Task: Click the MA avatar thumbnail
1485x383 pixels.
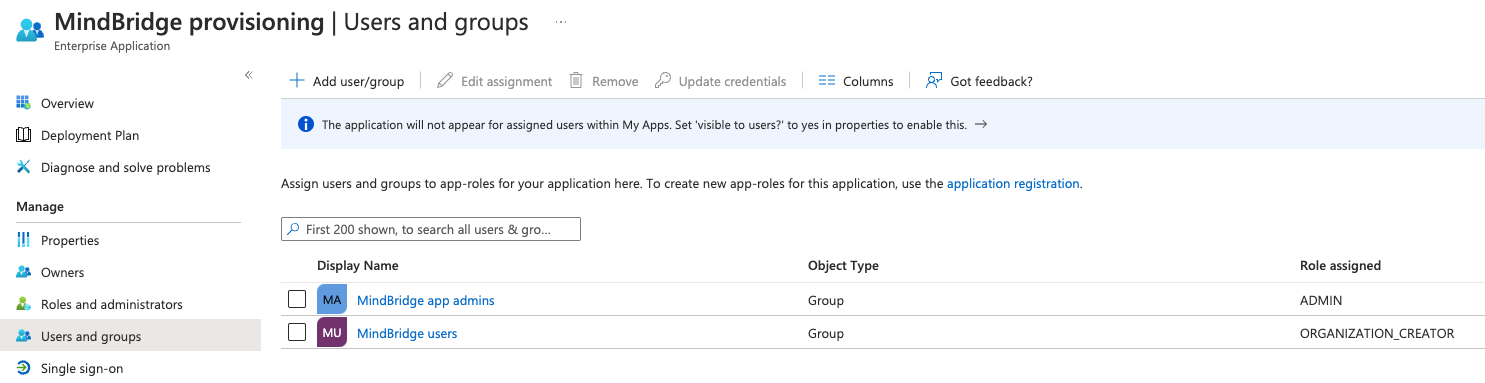Action: (x=332, y=300)
